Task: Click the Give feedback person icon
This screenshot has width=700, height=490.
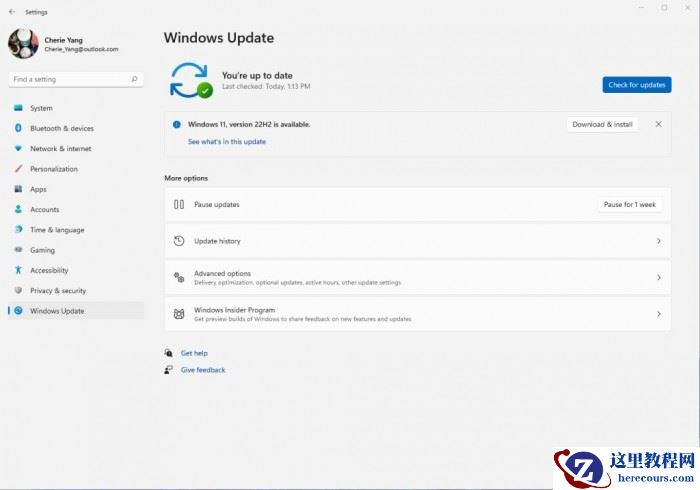Action: [168, 370]
